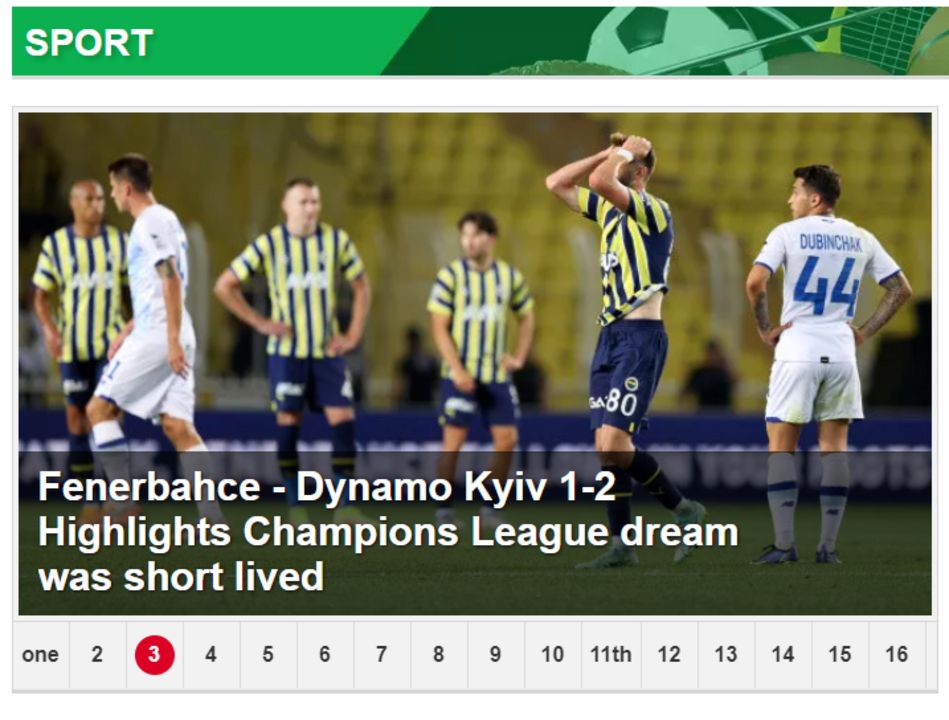Select the active slide 3 indicator
Image resolution: width=949 pixels, height=720 pixels.
point(154,655)
